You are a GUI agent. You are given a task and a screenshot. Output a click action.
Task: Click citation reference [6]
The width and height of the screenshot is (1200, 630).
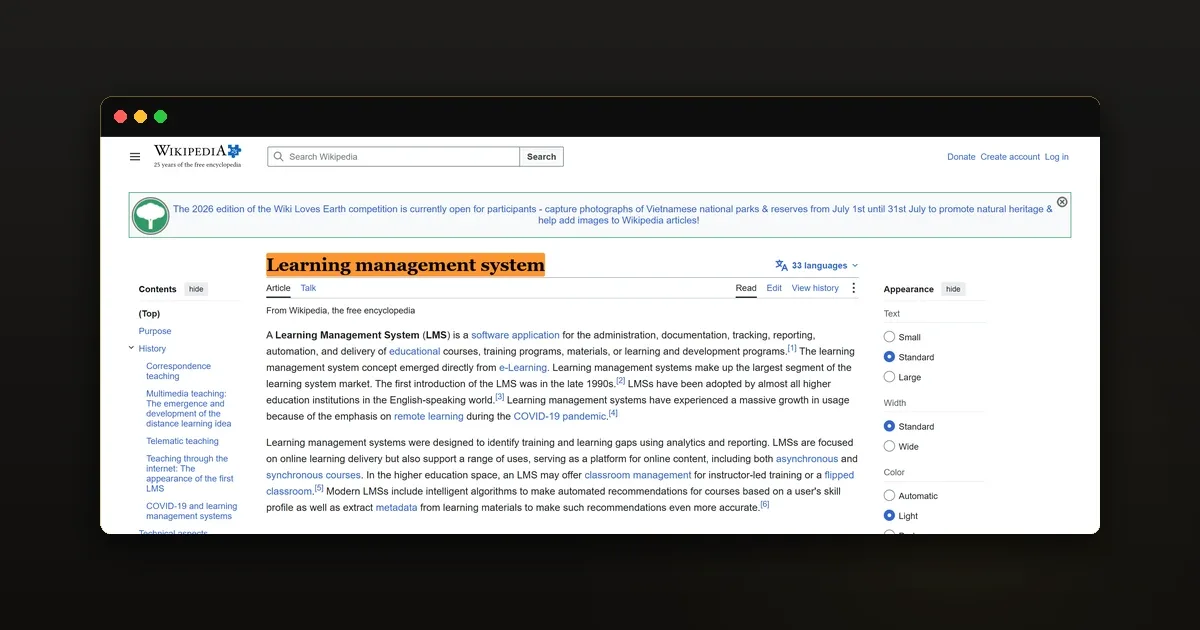pos(765,504)
